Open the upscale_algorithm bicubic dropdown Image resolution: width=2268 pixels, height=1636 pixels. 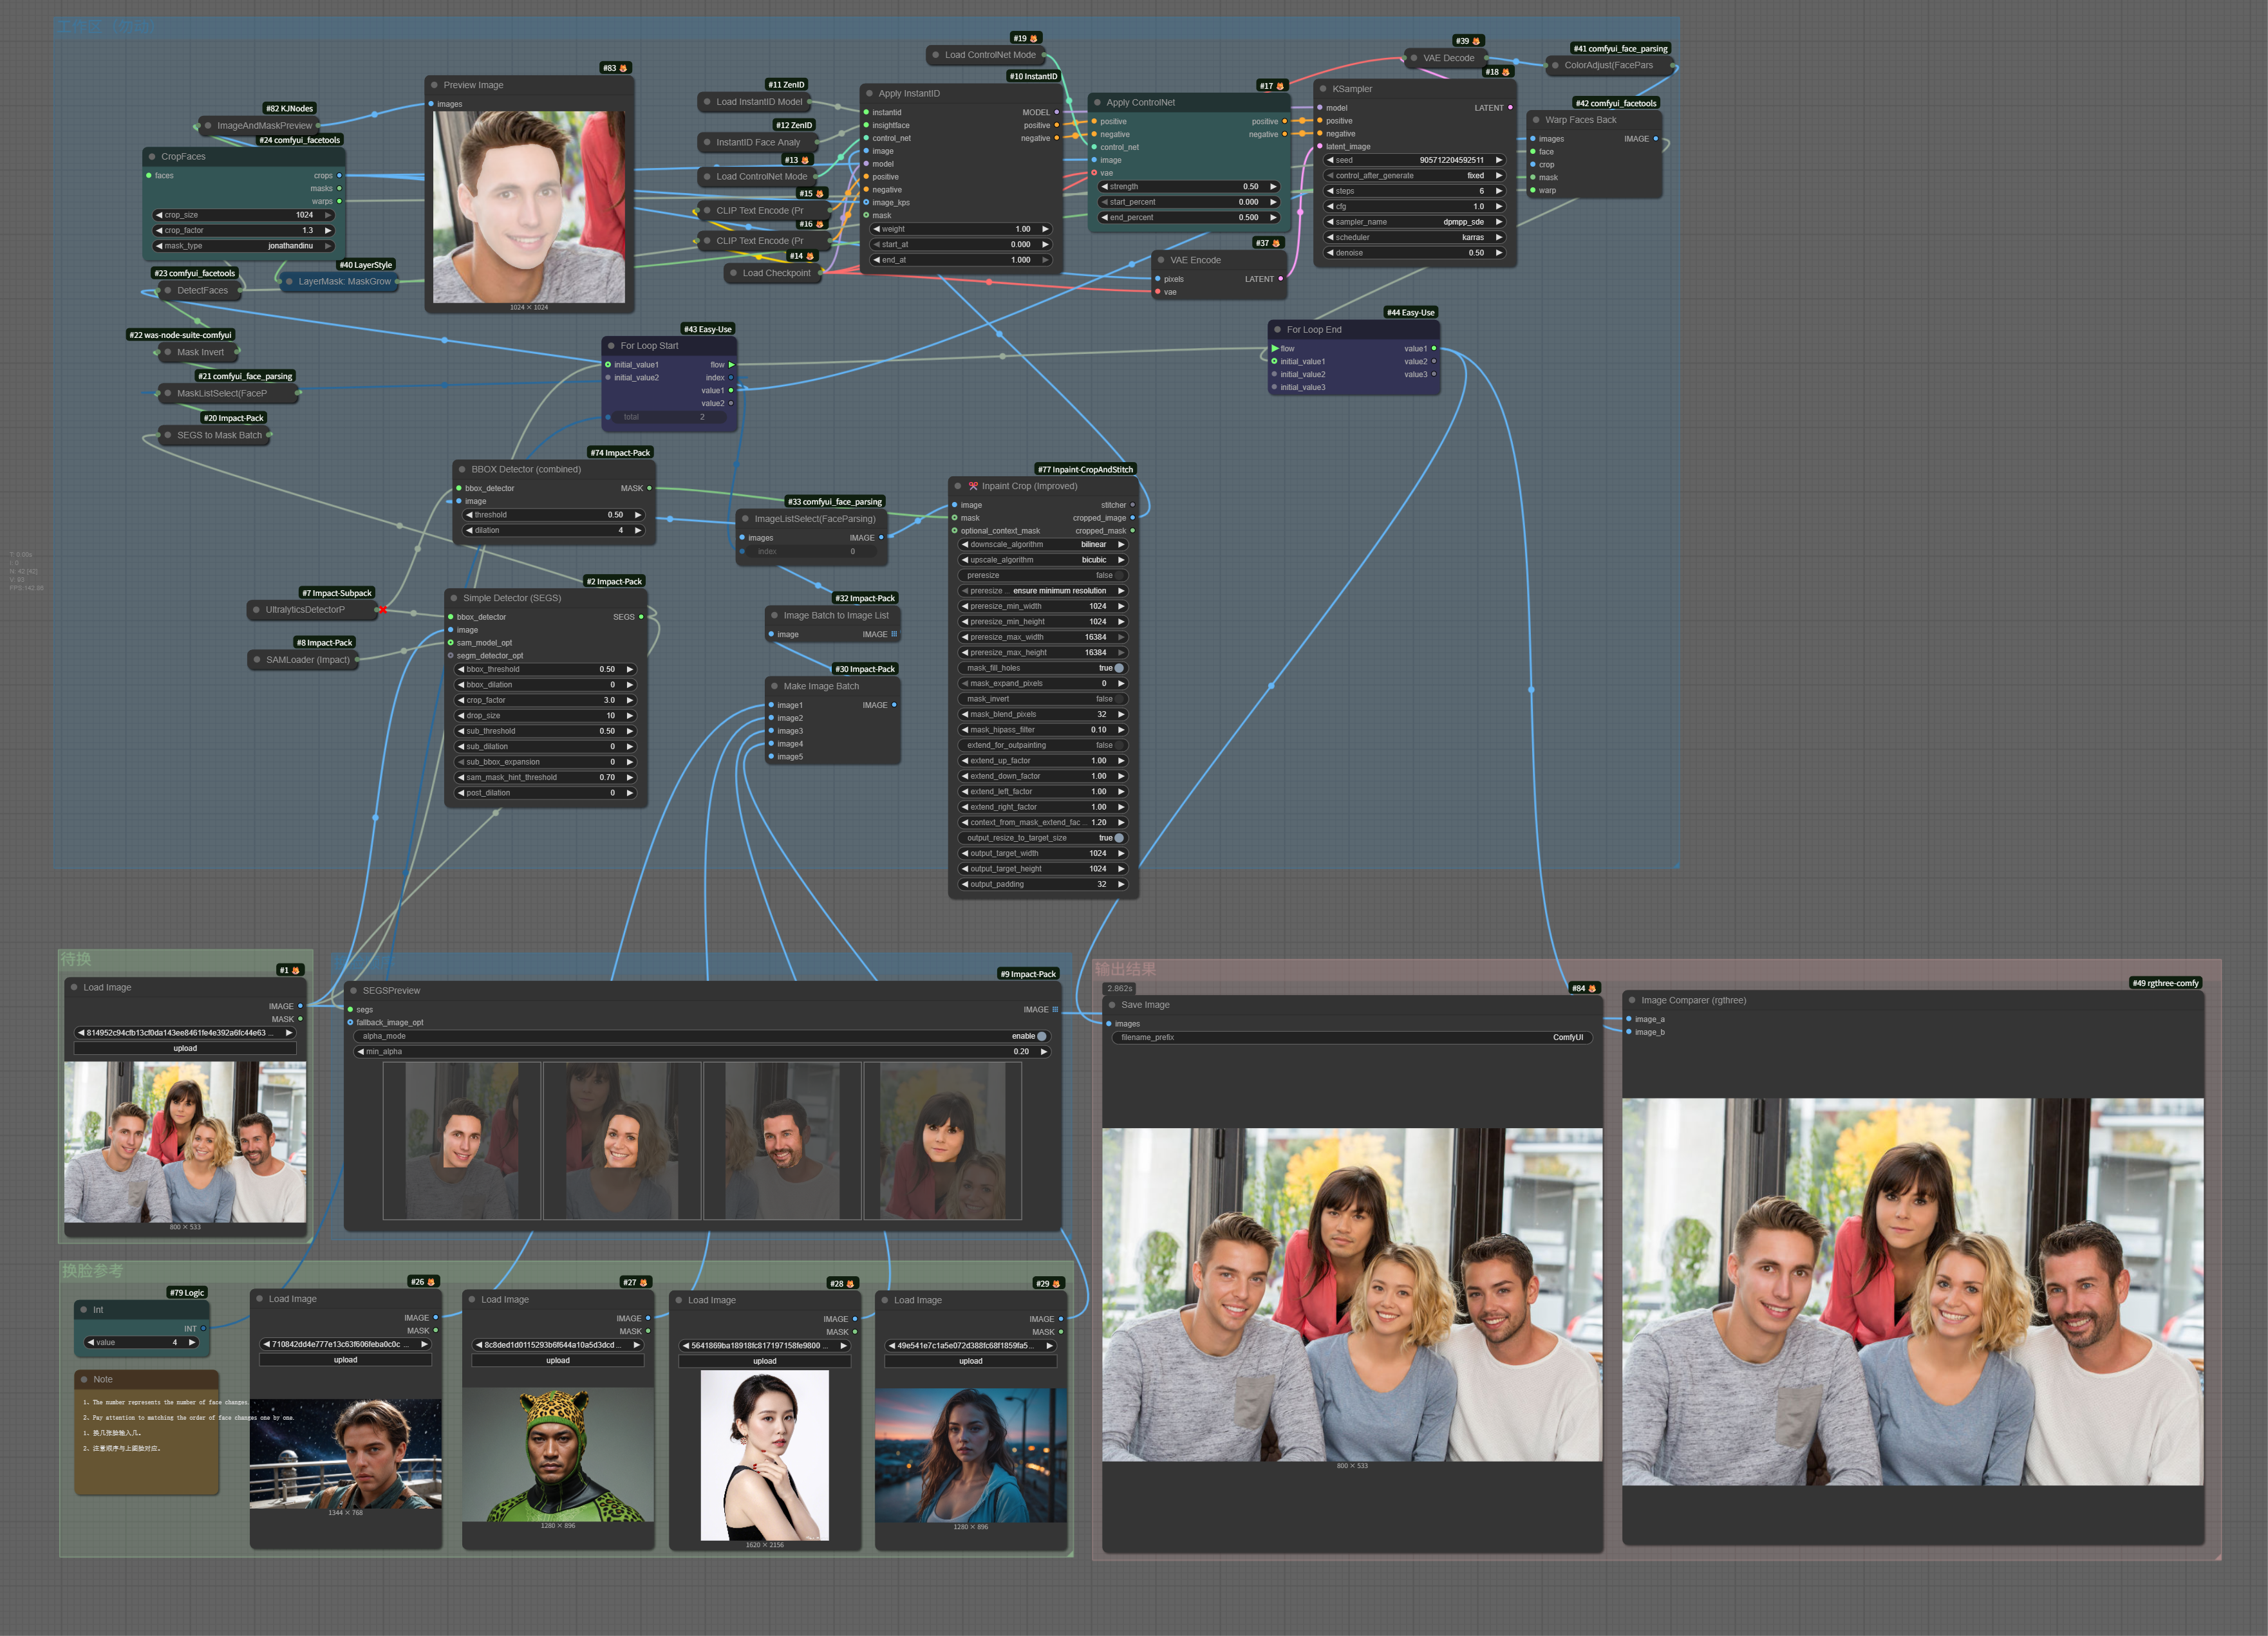coord(1043,560)
